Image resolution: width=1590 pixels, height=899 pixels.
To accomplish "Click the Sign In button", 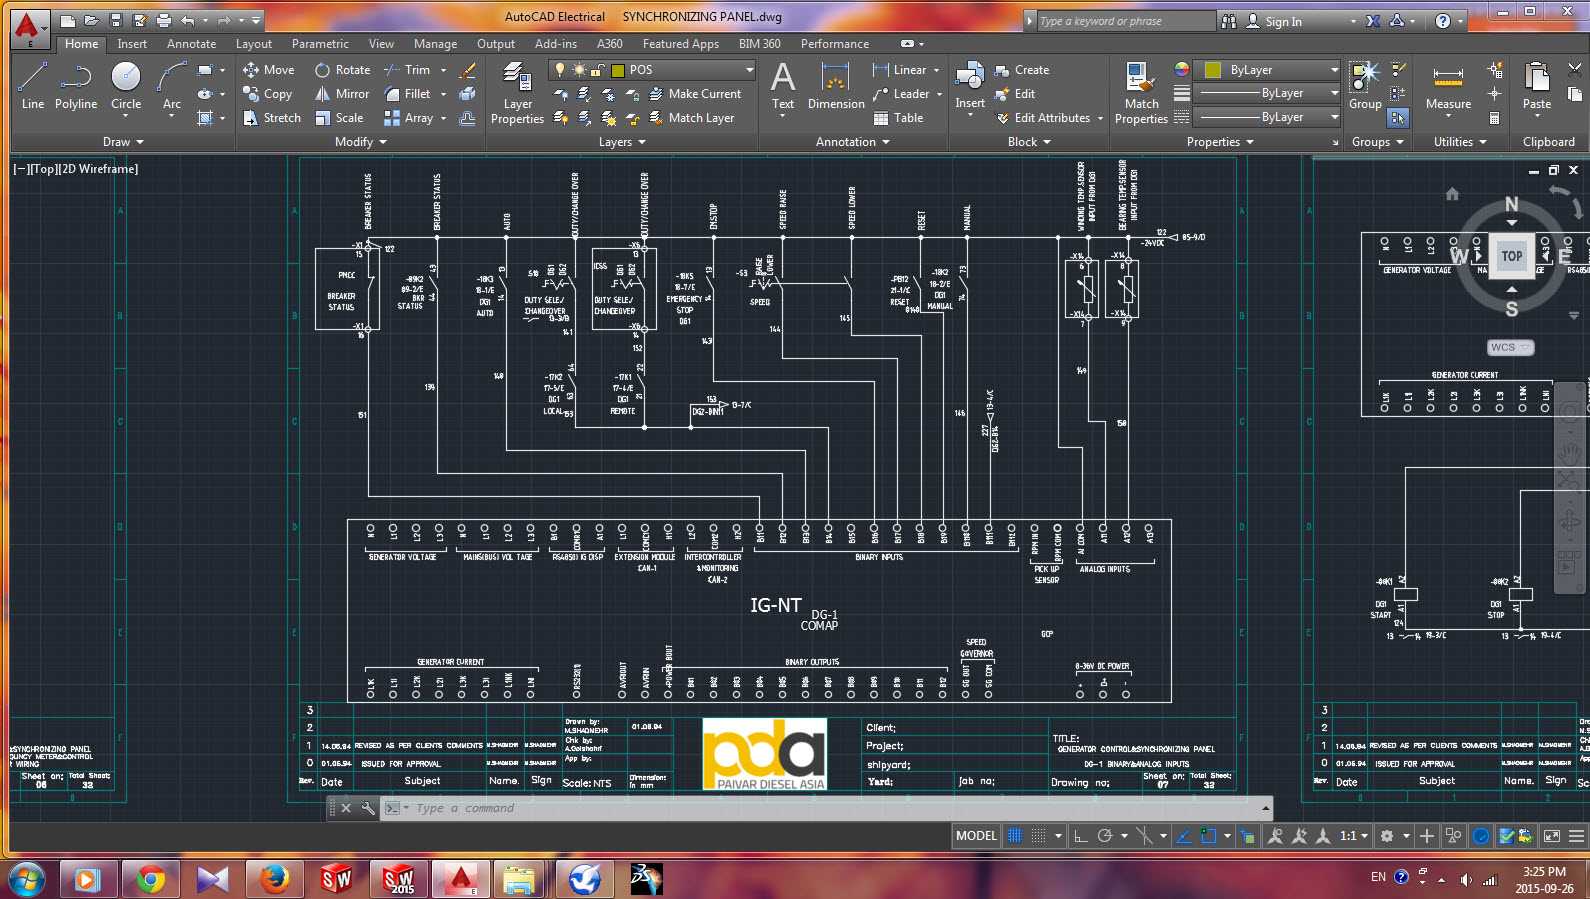I will click(1273, 21).
